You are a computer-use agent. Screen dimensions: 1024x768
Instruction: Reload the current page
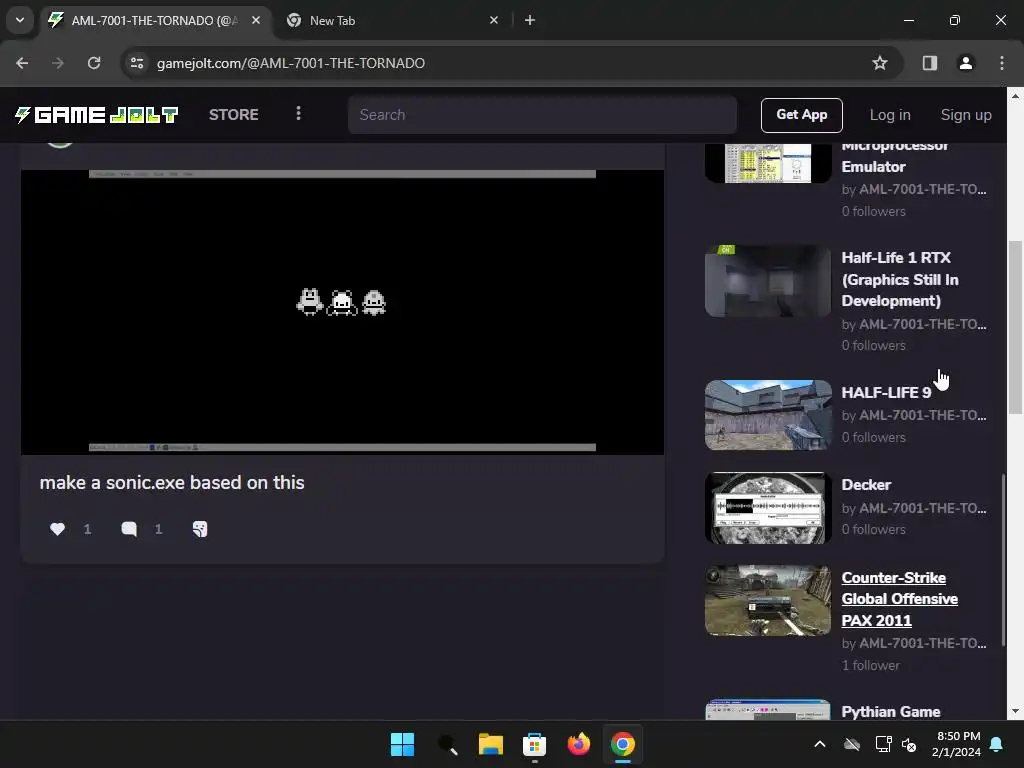point(94,63)
